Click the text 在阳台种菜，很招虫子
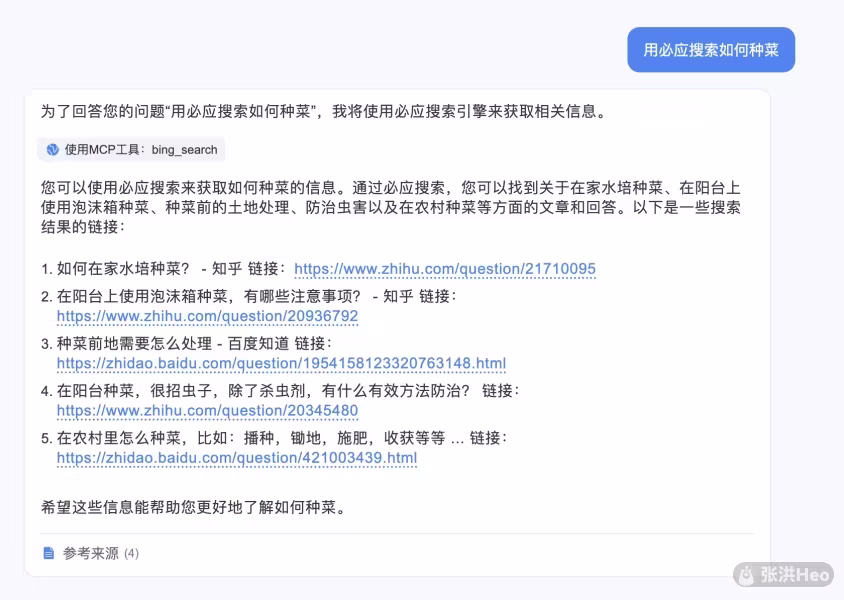Screen dimensions: 844x600 pos(134,391)
